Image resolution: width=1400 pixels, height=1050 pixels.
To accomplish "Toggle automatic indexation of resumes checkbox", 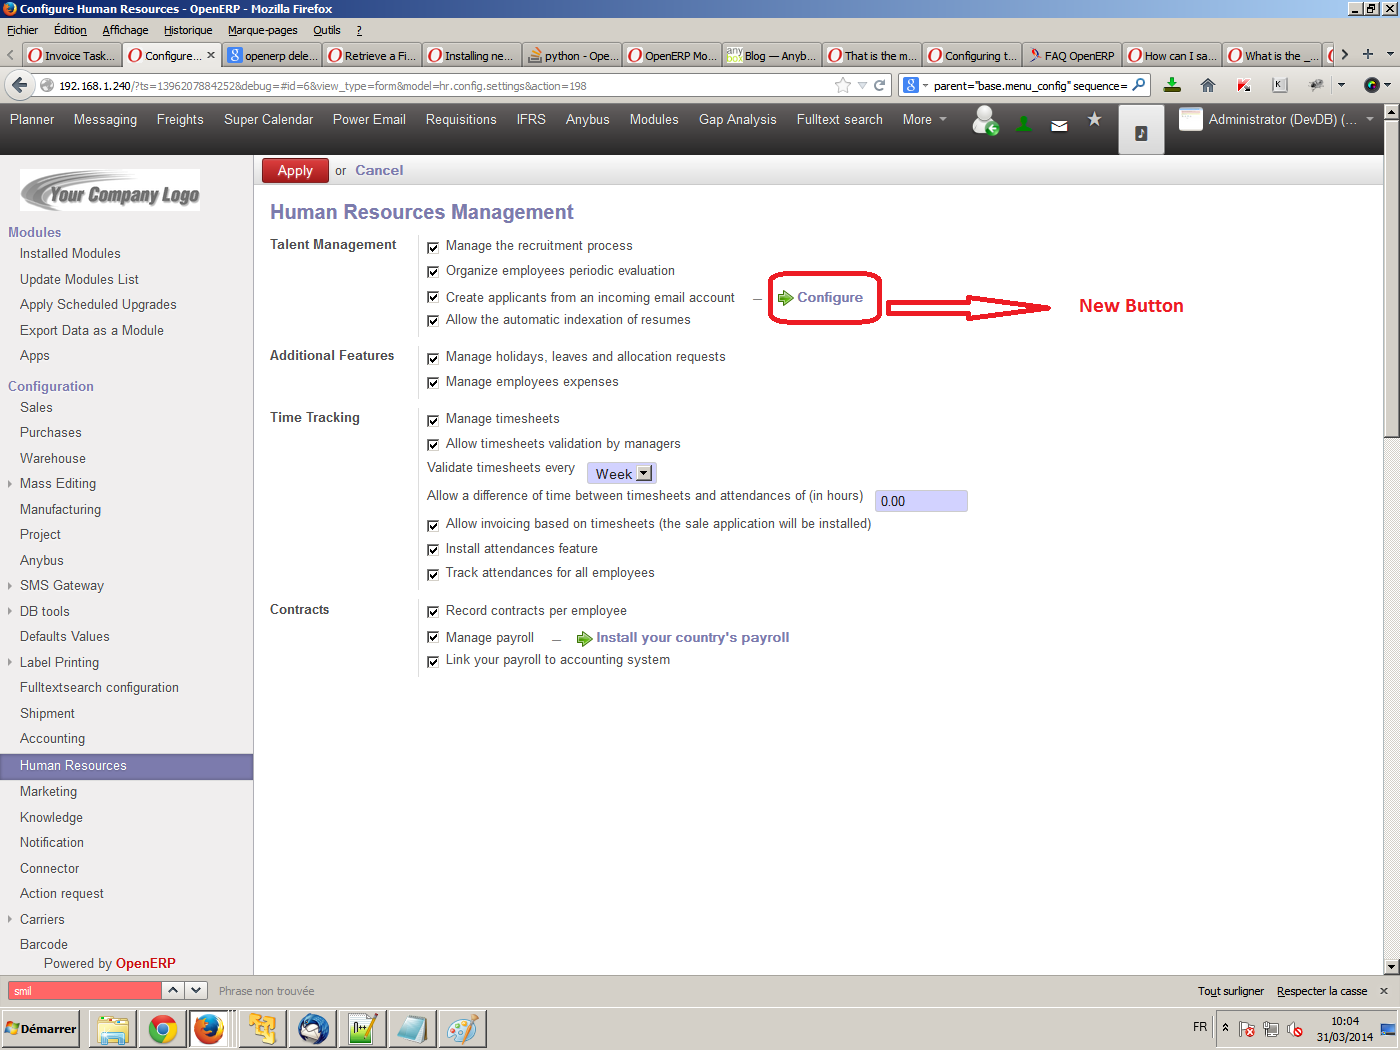I will point(433,321).
